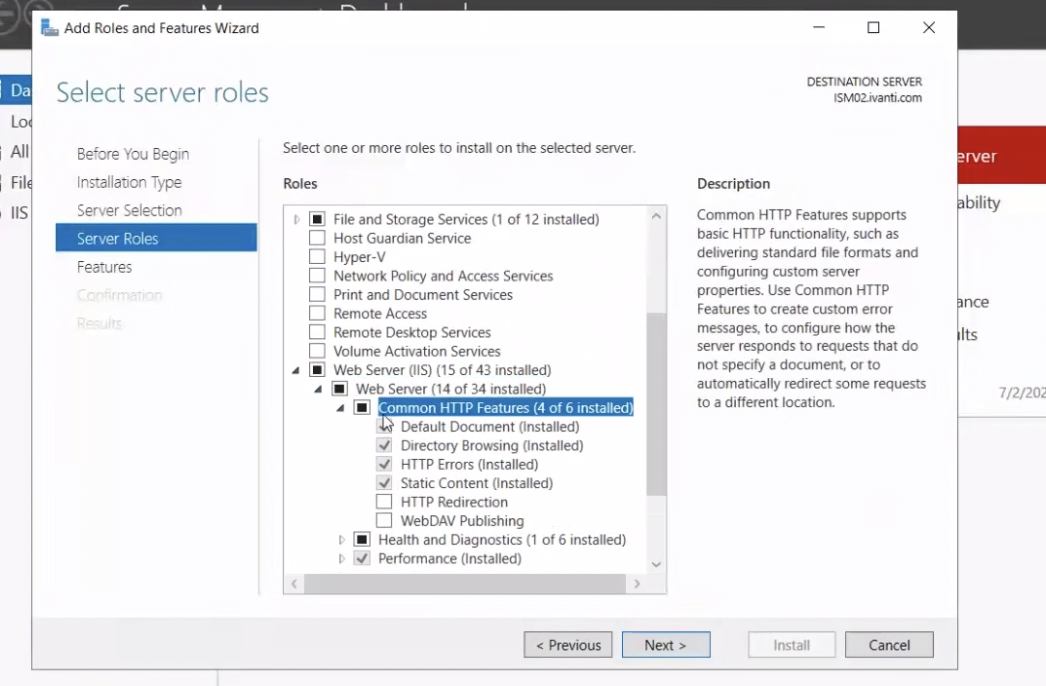This screenshot has width=1046, height=686.
Task: Click the Next button
Action: pos(665,645)
